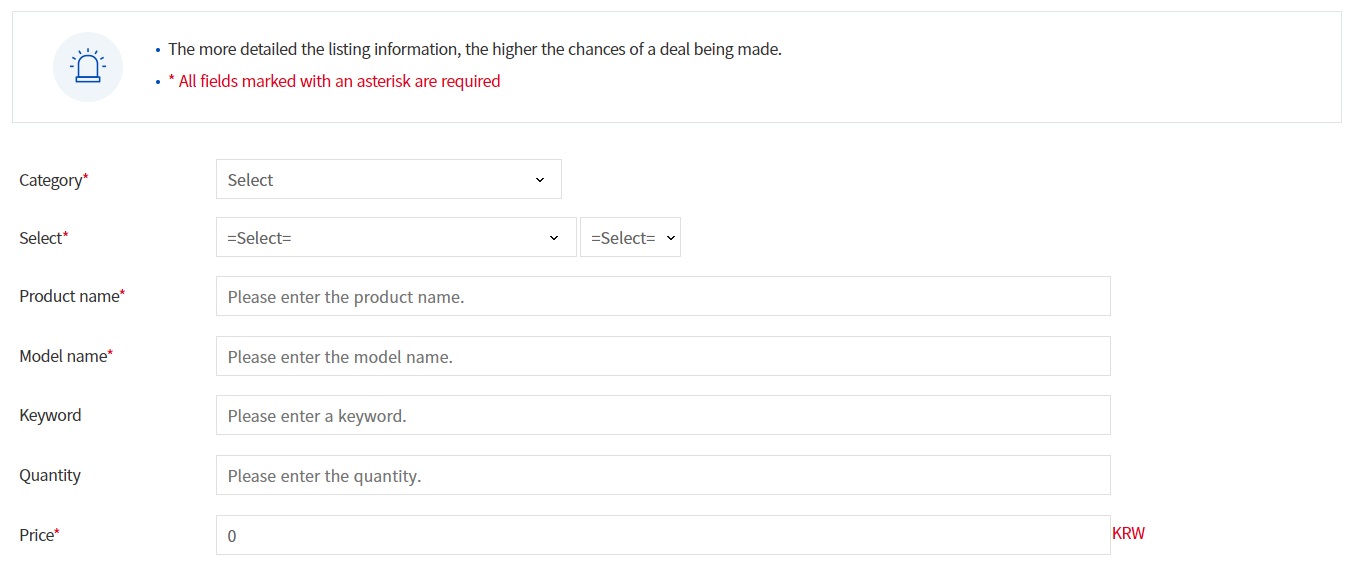This screenshot has height=566, width=1355.
Task: Click the Quantity input field
Action: [662, 476]
